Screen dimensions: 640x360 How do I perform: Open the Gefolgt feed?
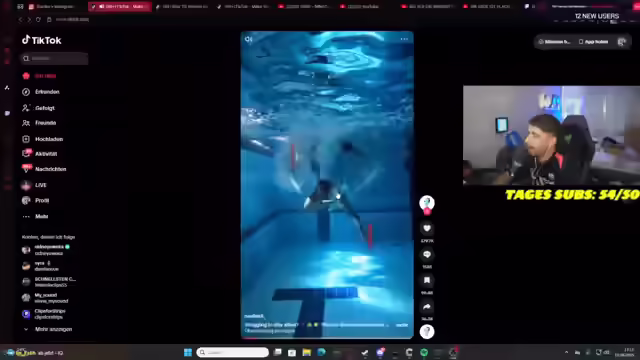pyautogui.click(x=39, y=108)
